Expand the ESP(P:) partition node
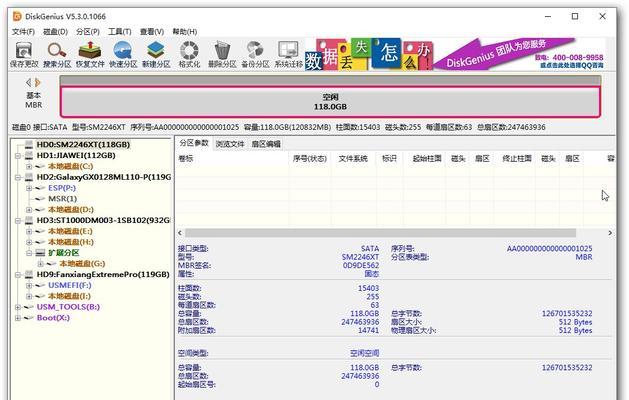The image size is (629, 400). (x=29, y=188)
